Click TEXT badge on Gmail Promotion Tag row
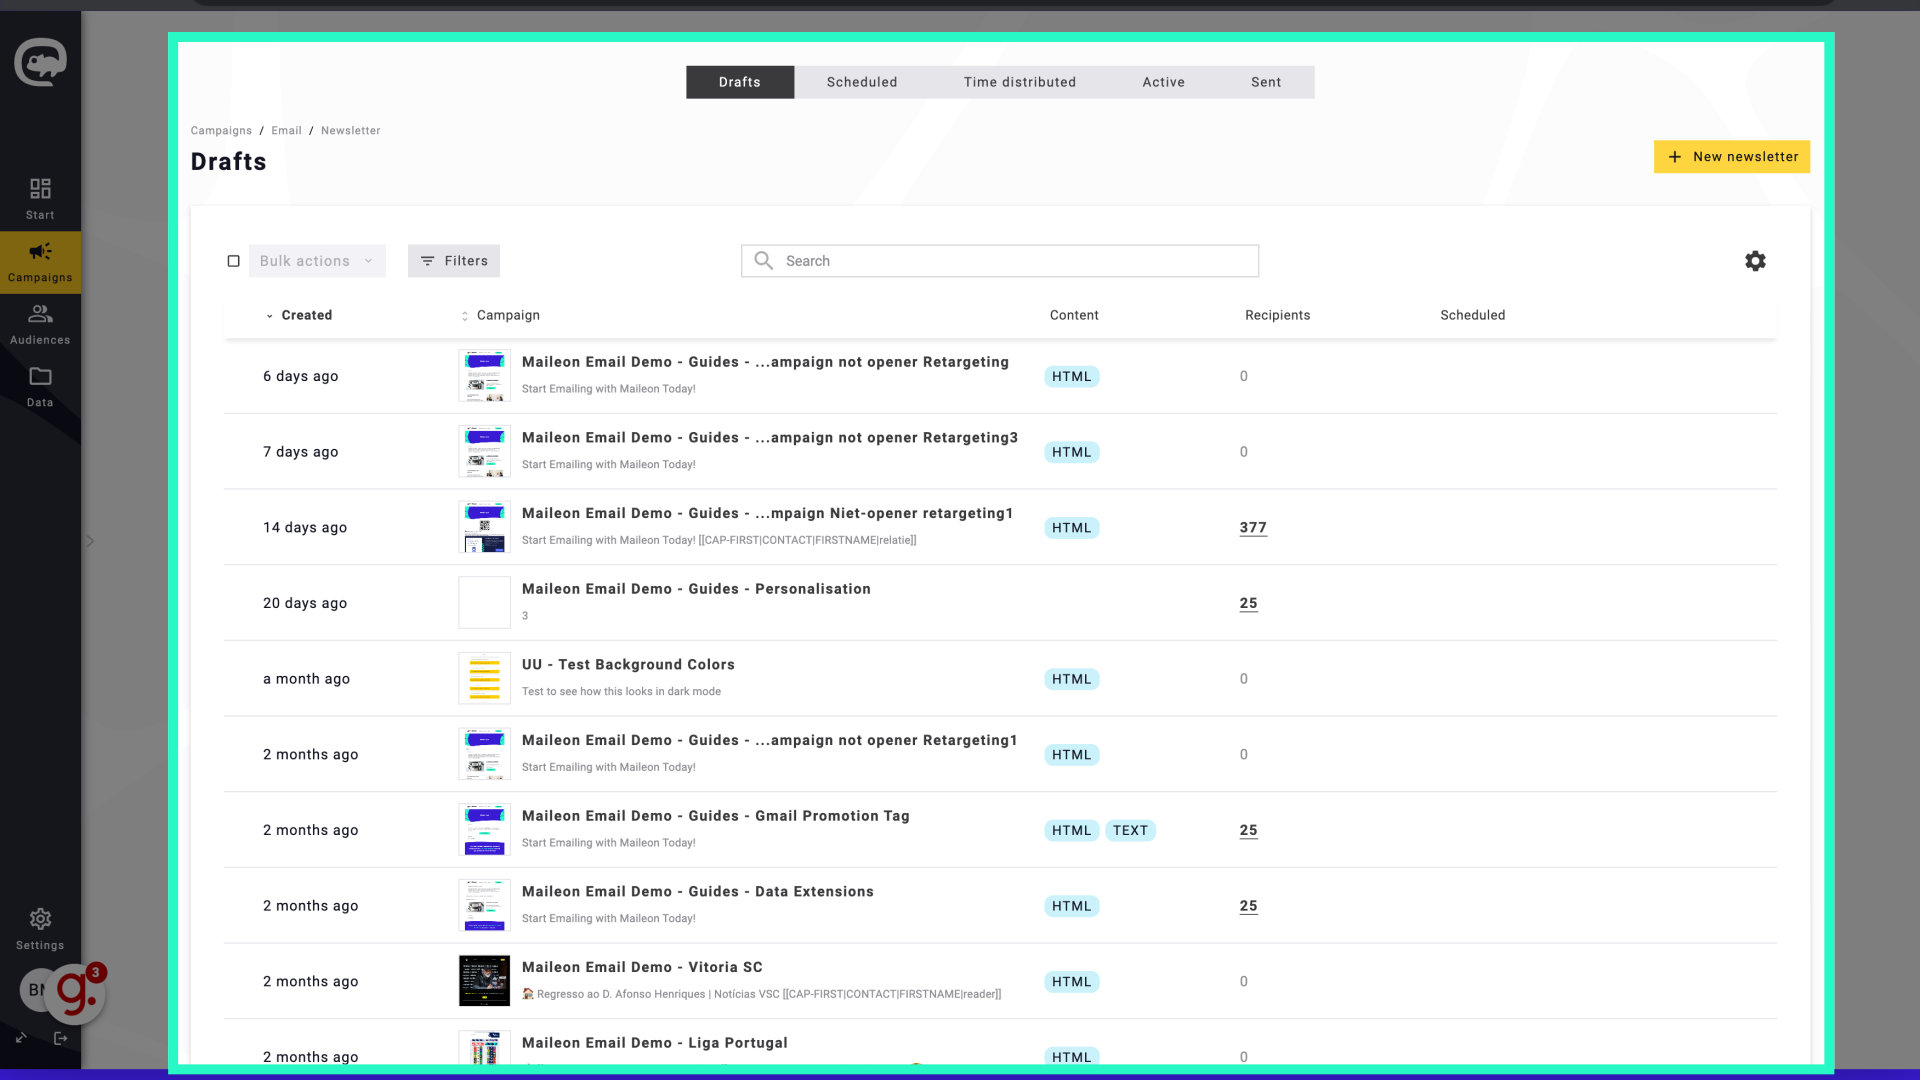Screen dimensions: 1920x1080 click(x=1130, y=831)
